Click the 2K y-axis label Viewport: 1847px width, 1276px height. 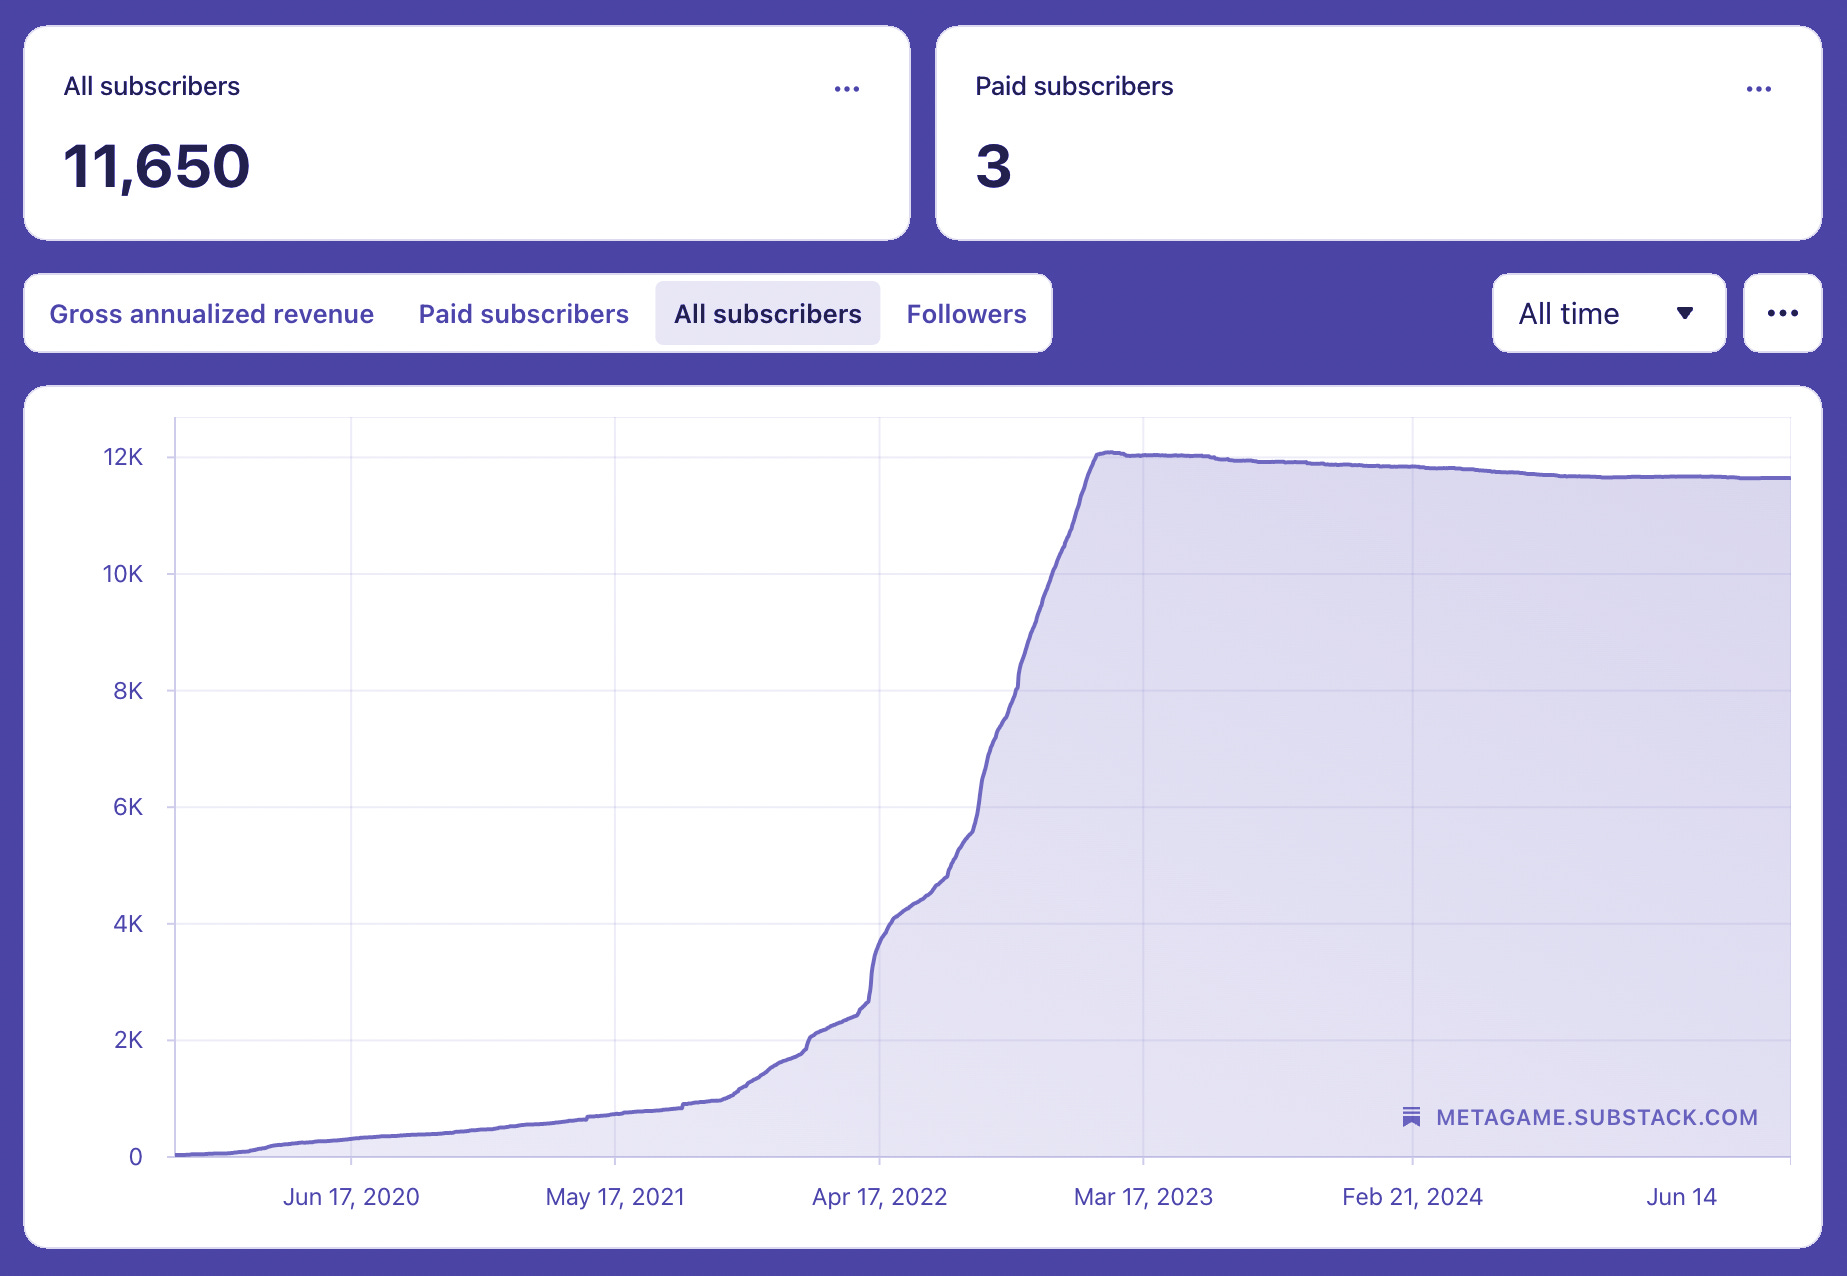click(x=128, y=1040)
